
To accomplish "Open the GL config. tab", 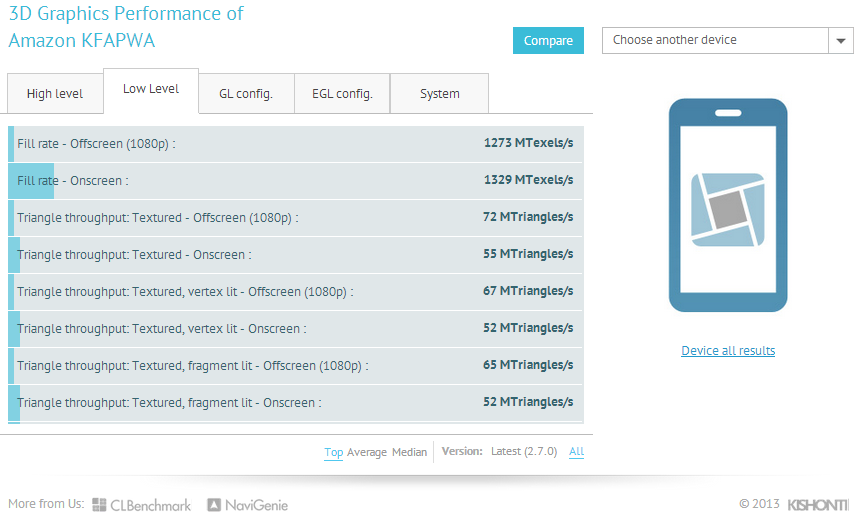I will pos(246,94).
